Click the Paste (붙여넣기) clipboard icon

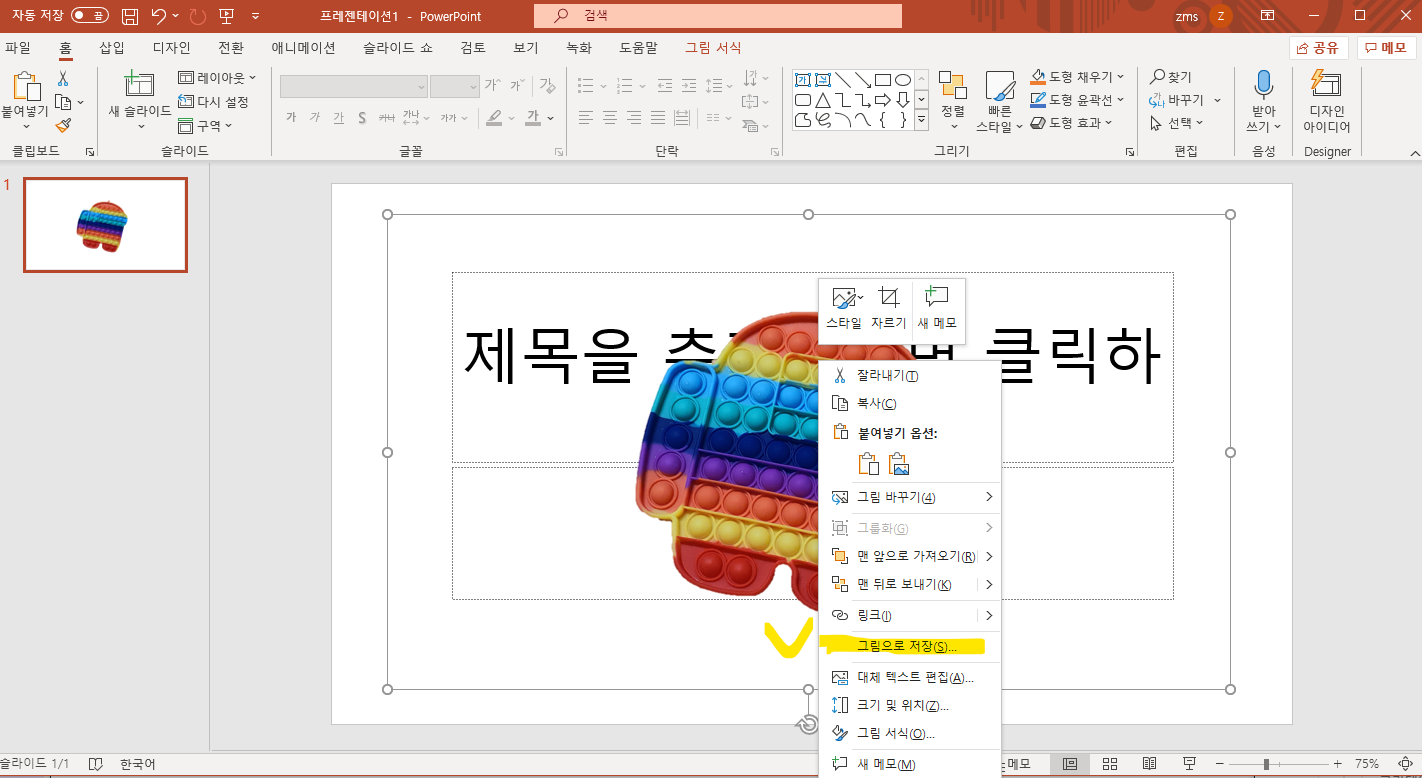26,87
